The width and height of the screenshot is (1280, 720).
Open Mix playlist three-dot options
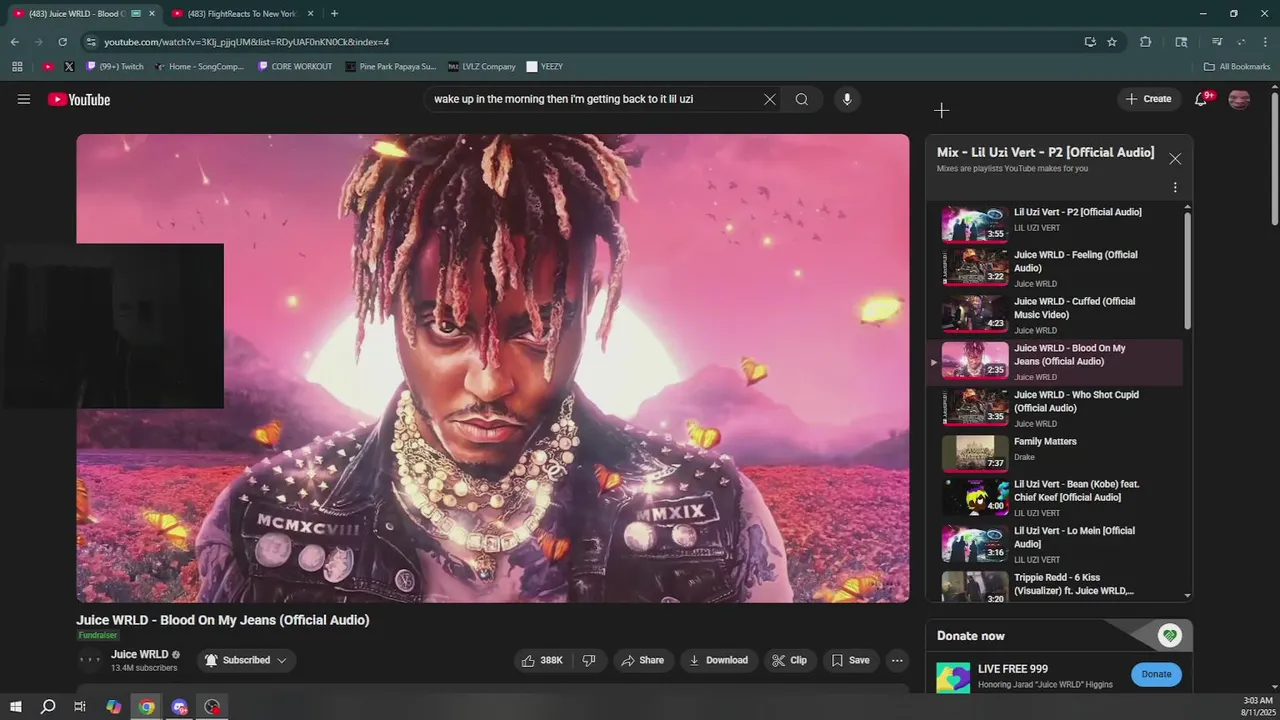[1175, 187]
